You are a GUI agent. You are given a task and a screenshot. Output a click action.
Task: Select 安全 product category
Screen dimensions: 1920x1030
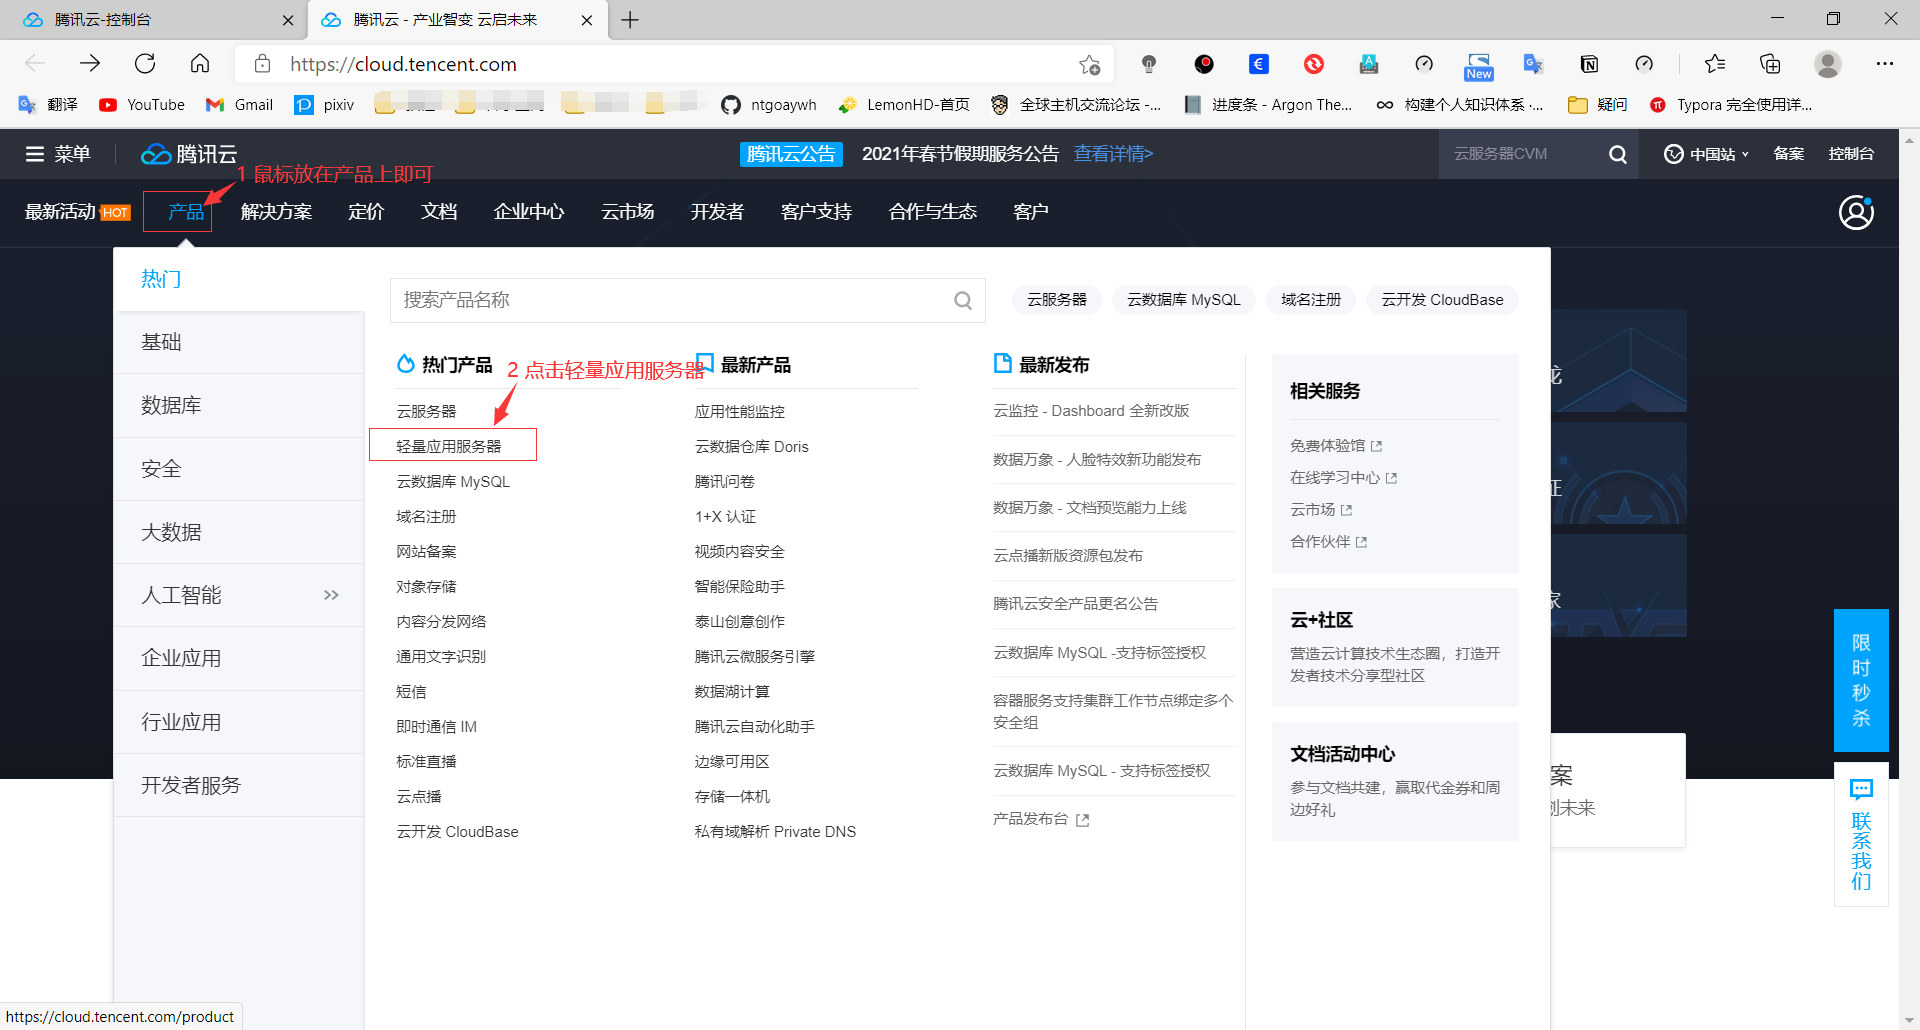239,469
